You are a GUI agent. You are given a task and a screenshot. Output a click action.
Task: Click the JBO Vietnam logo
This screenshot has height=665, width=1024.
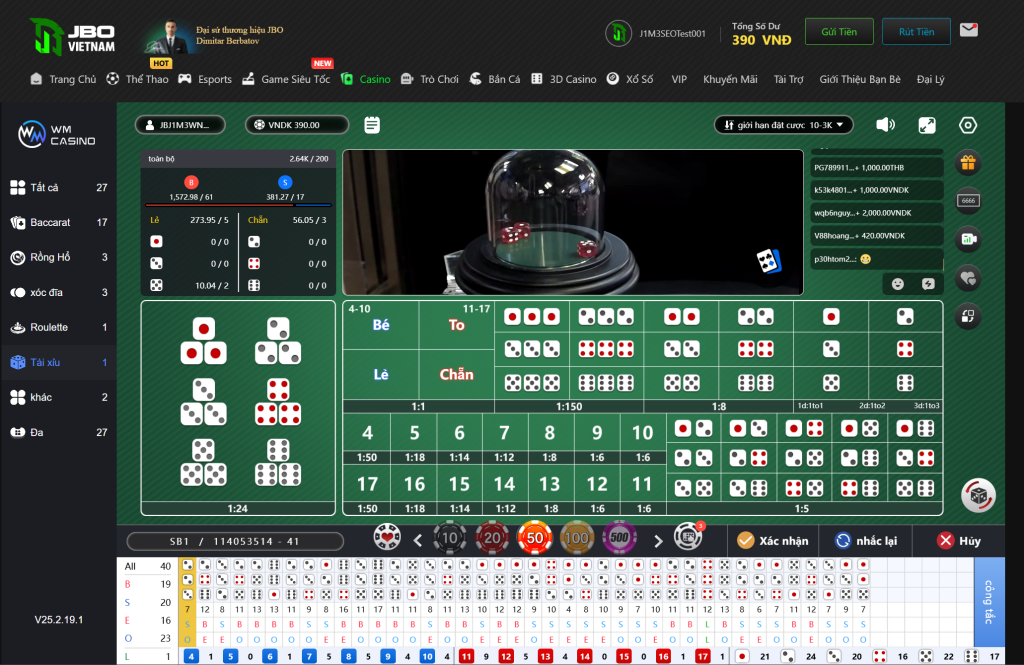[72, 37]
